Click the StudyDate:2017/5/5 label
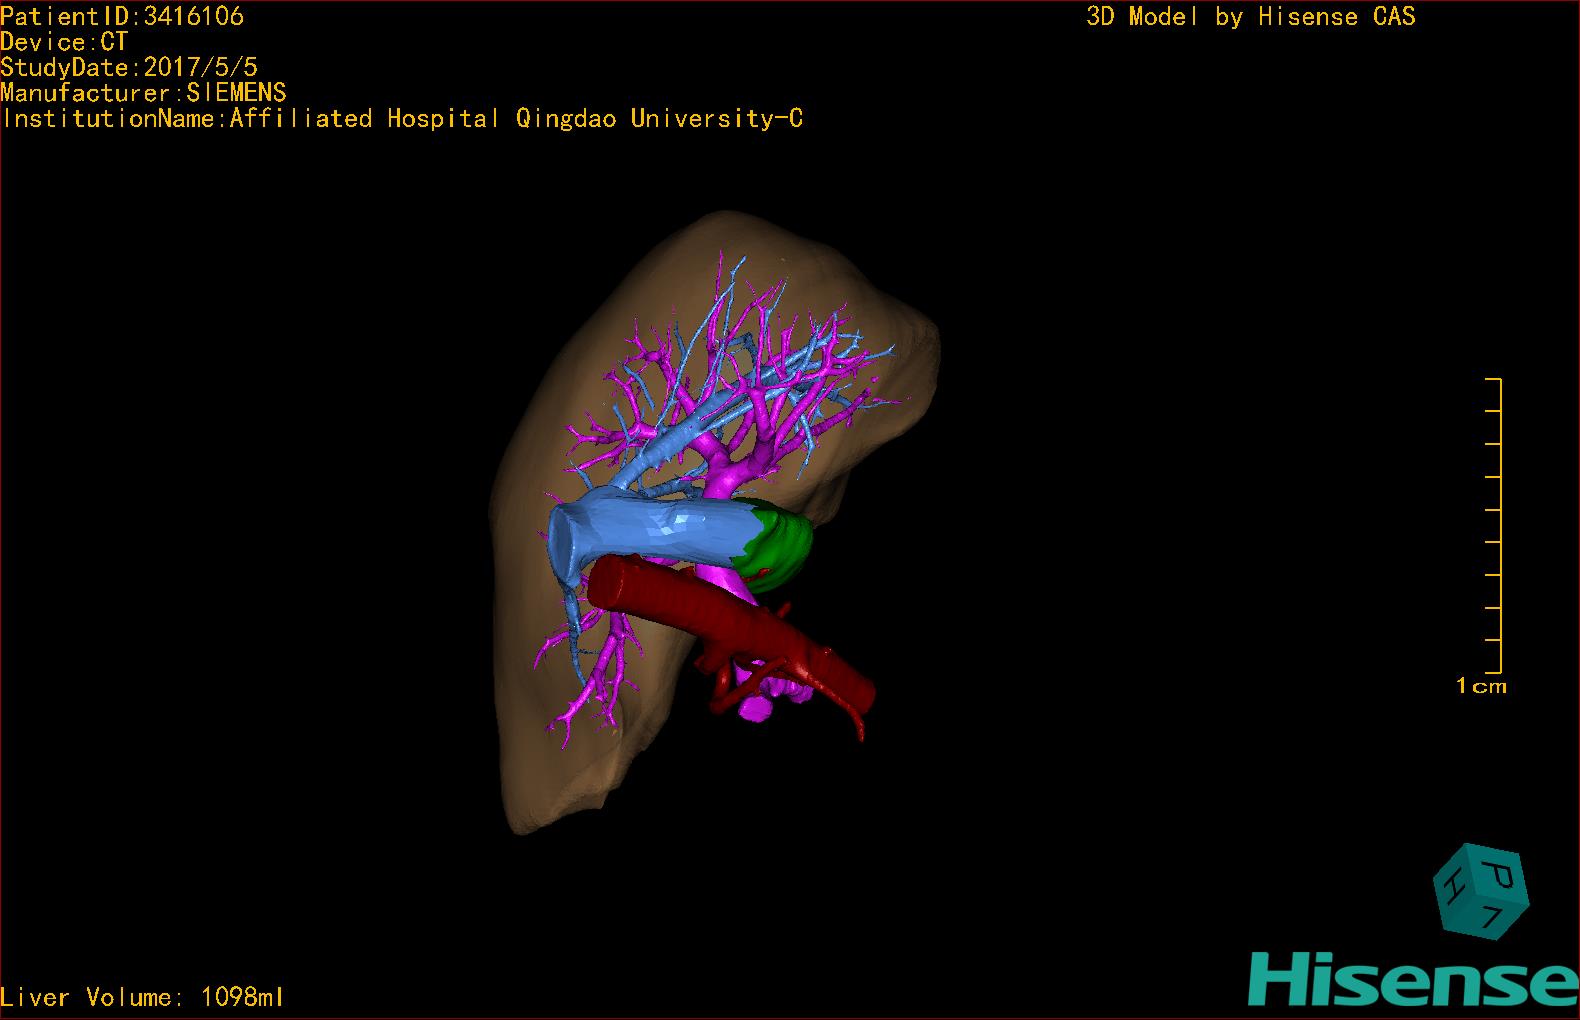1580x1020 pixels. click(x=129, y=67)
